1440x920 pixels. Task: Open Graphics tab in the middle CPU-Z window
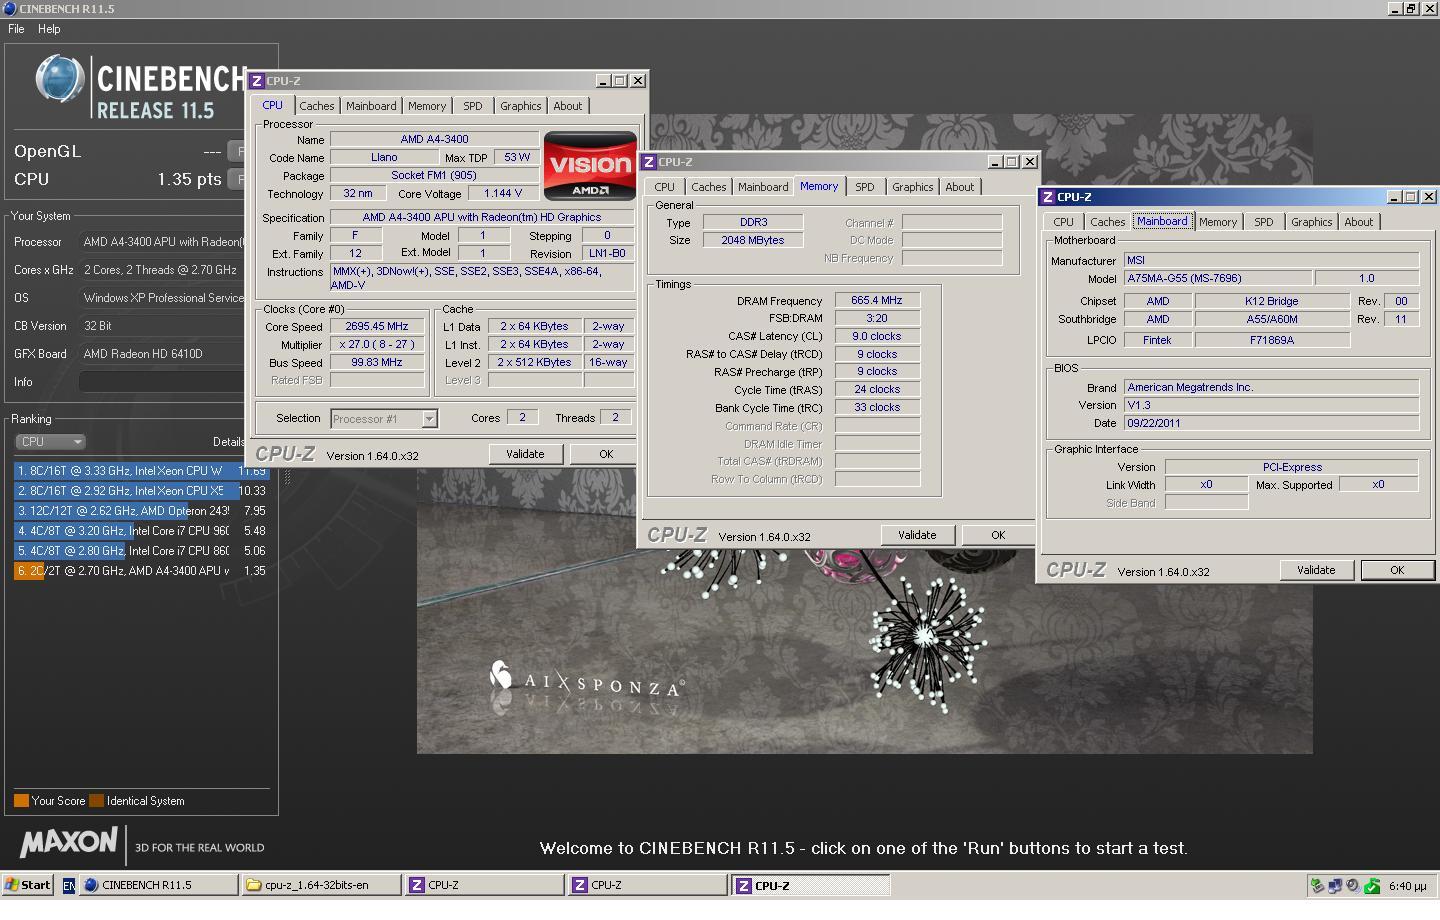click(x=913, y=187)
